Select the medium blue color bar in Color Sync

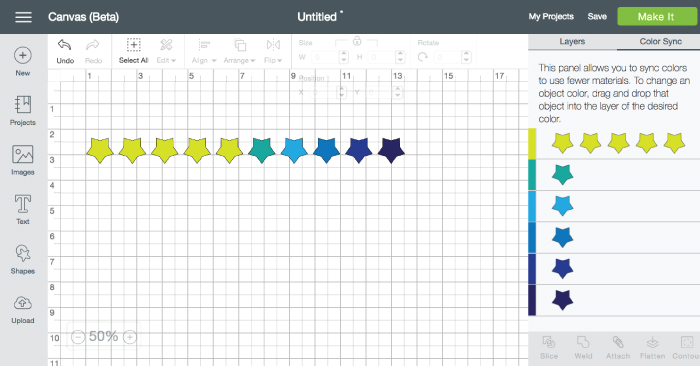(532, 238)
